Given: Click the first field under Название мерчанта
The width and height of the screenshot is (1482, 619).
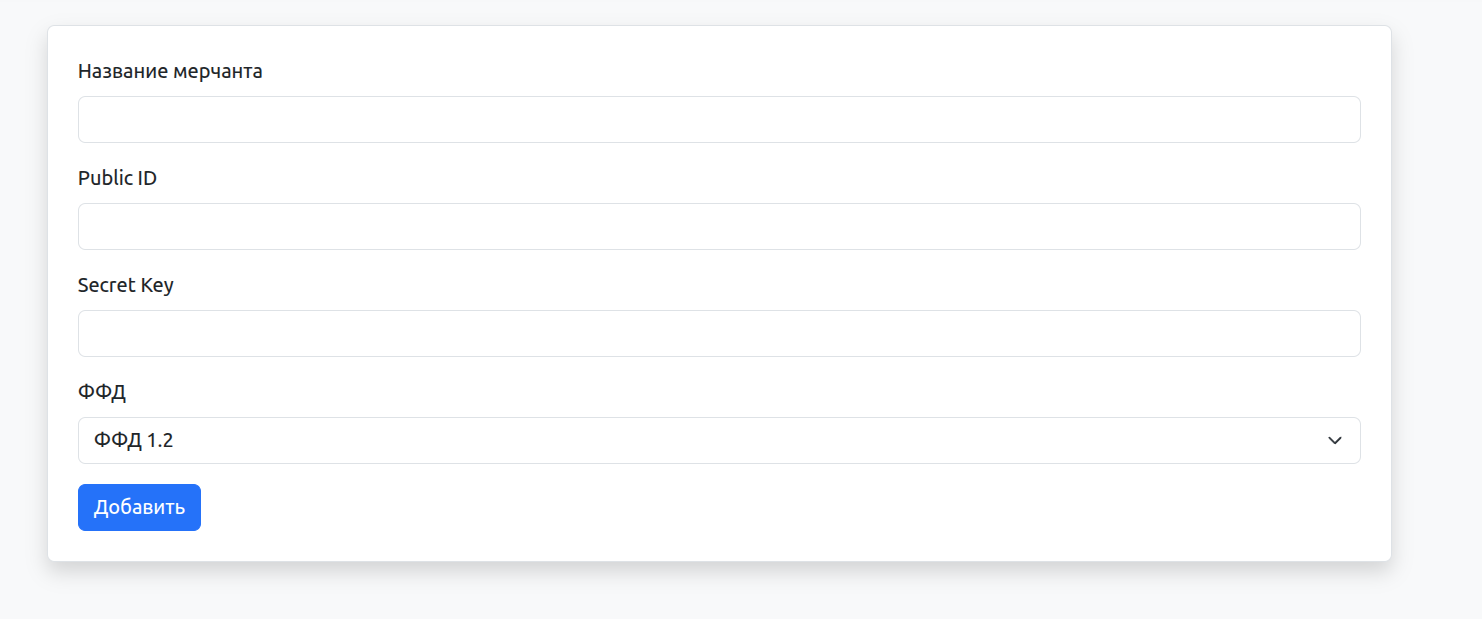Looking at the screenshot, I should tap(718, 120).
